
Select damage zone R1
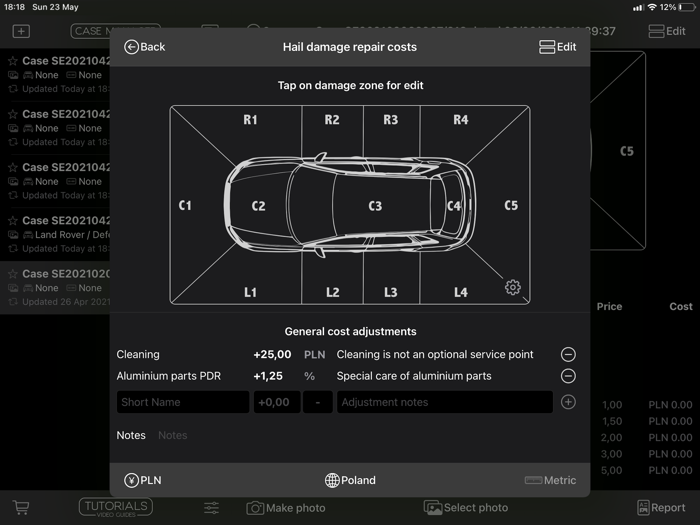pos(250,120)
